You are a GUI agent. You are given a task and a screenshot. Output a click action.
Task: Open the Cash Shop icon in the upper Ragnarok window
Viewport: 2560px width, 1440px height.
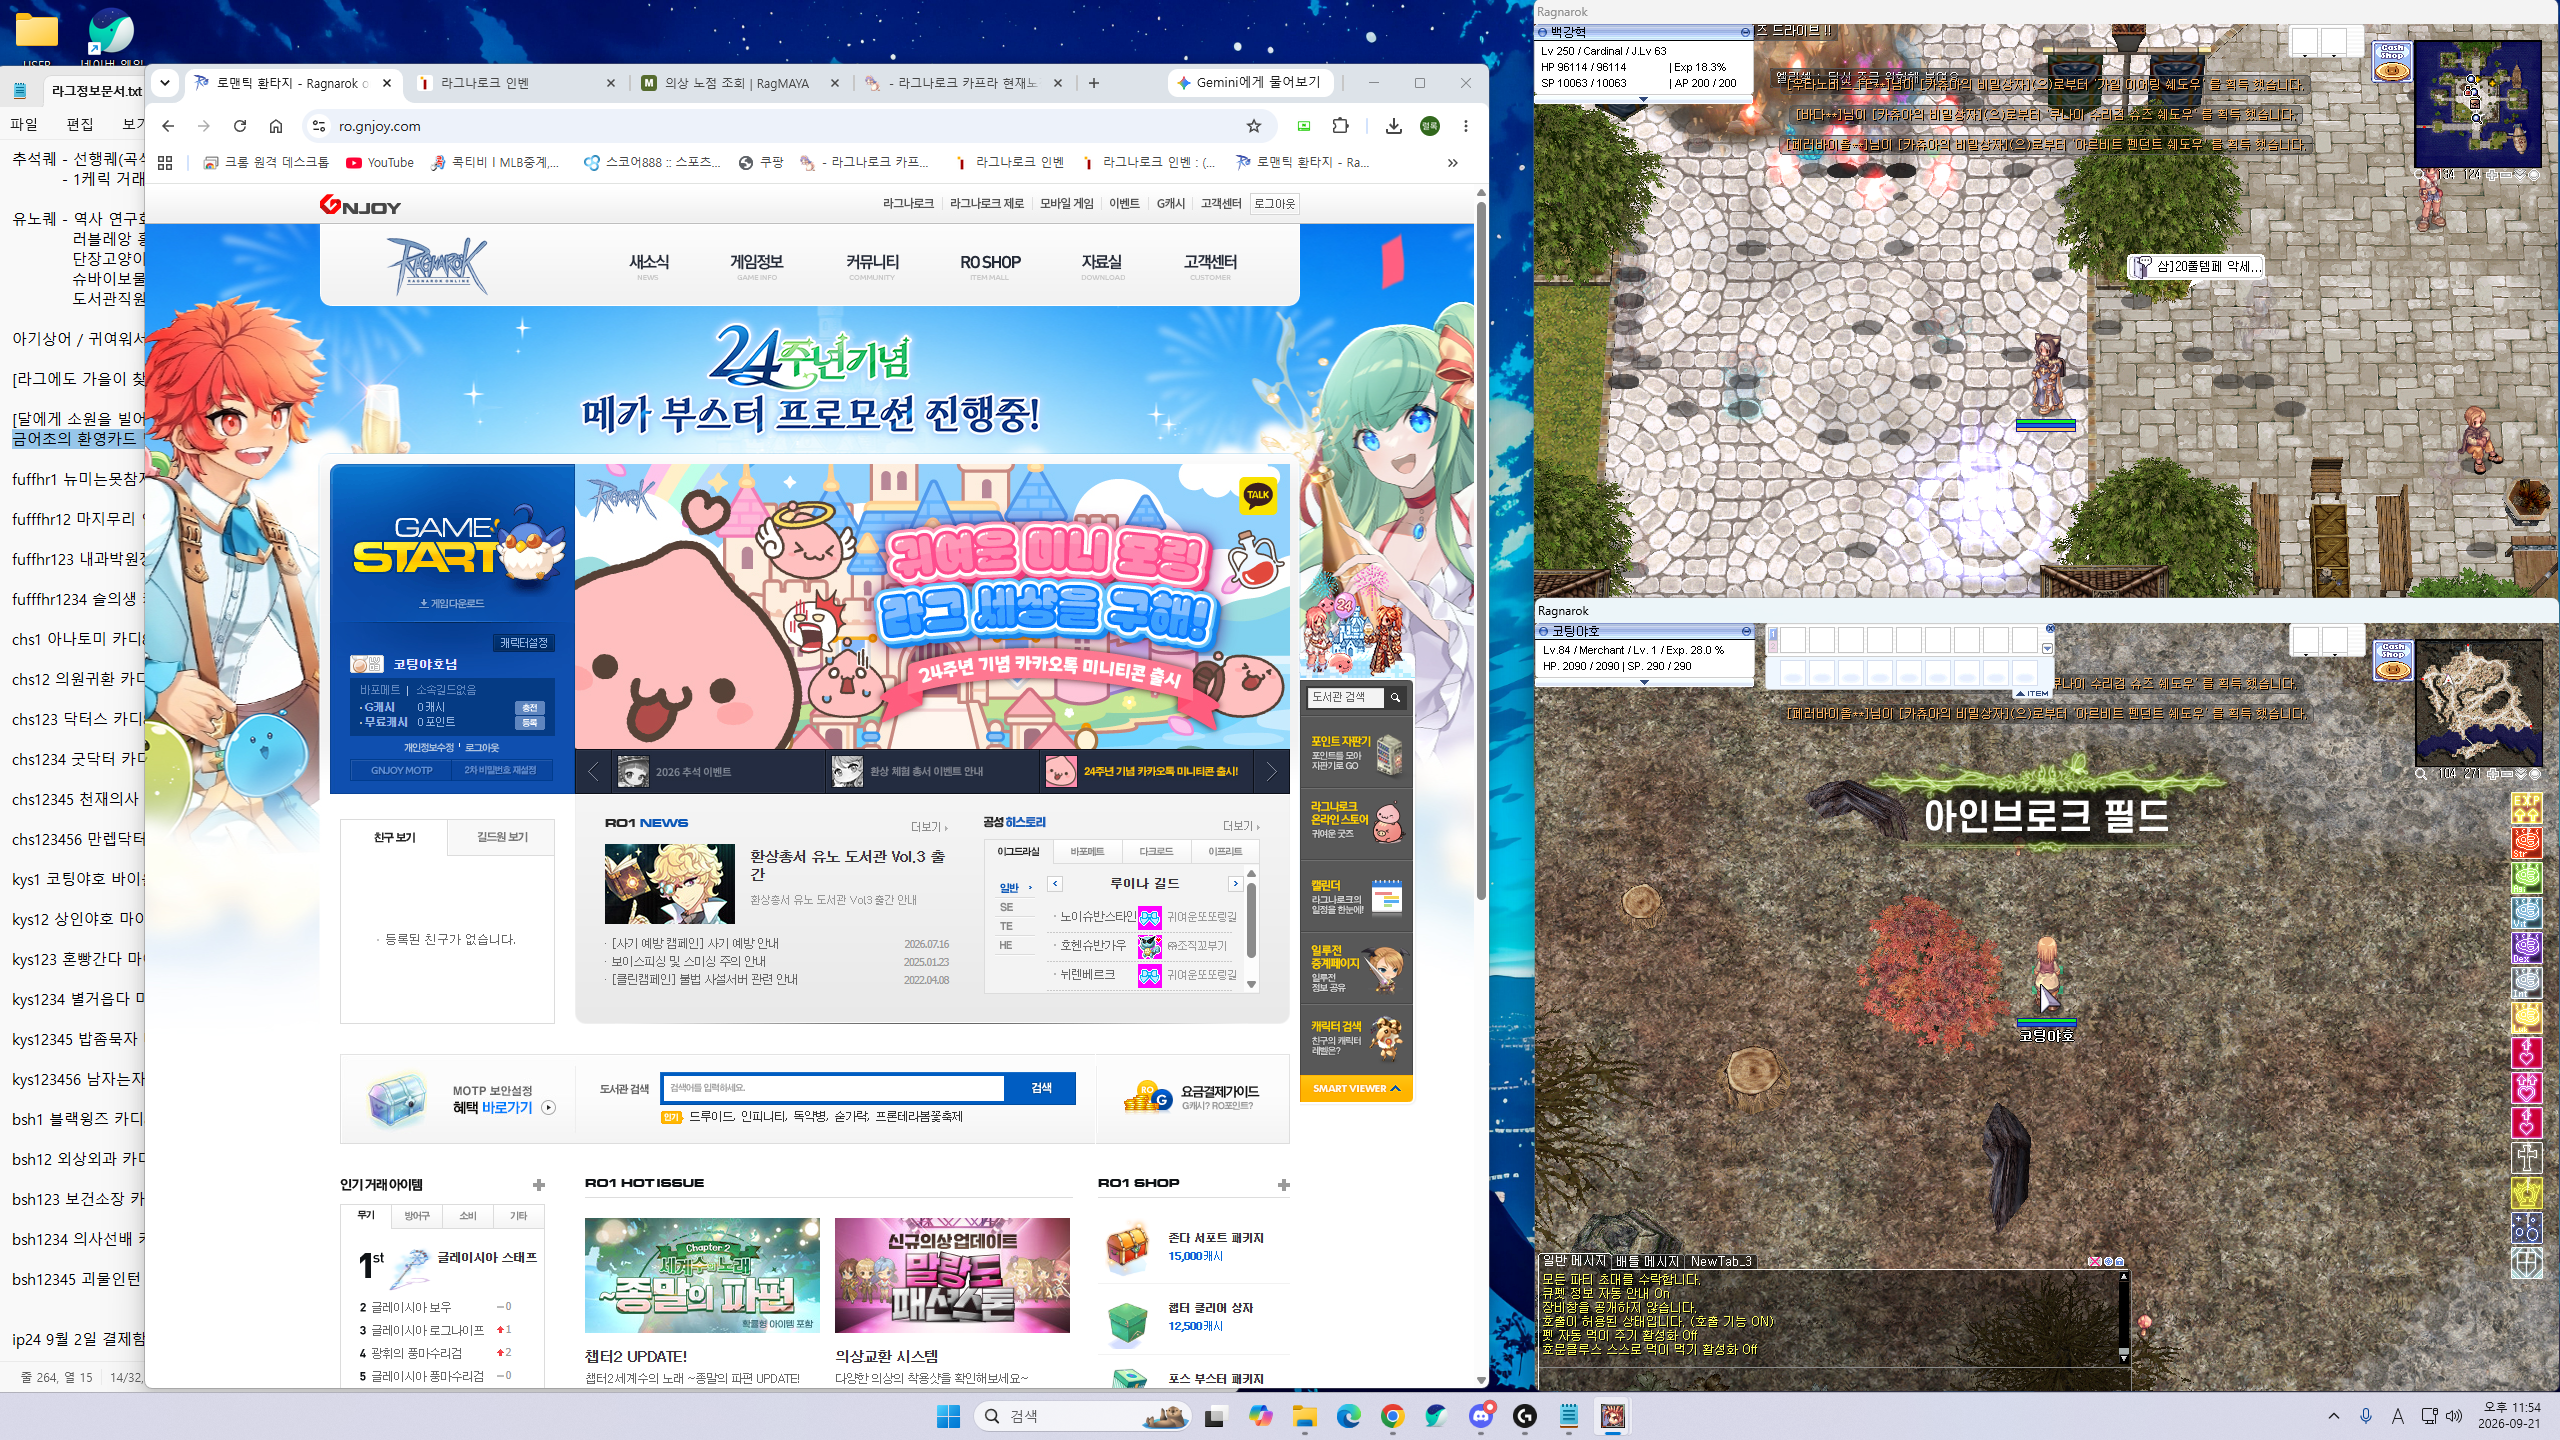tap(2392, 62)
